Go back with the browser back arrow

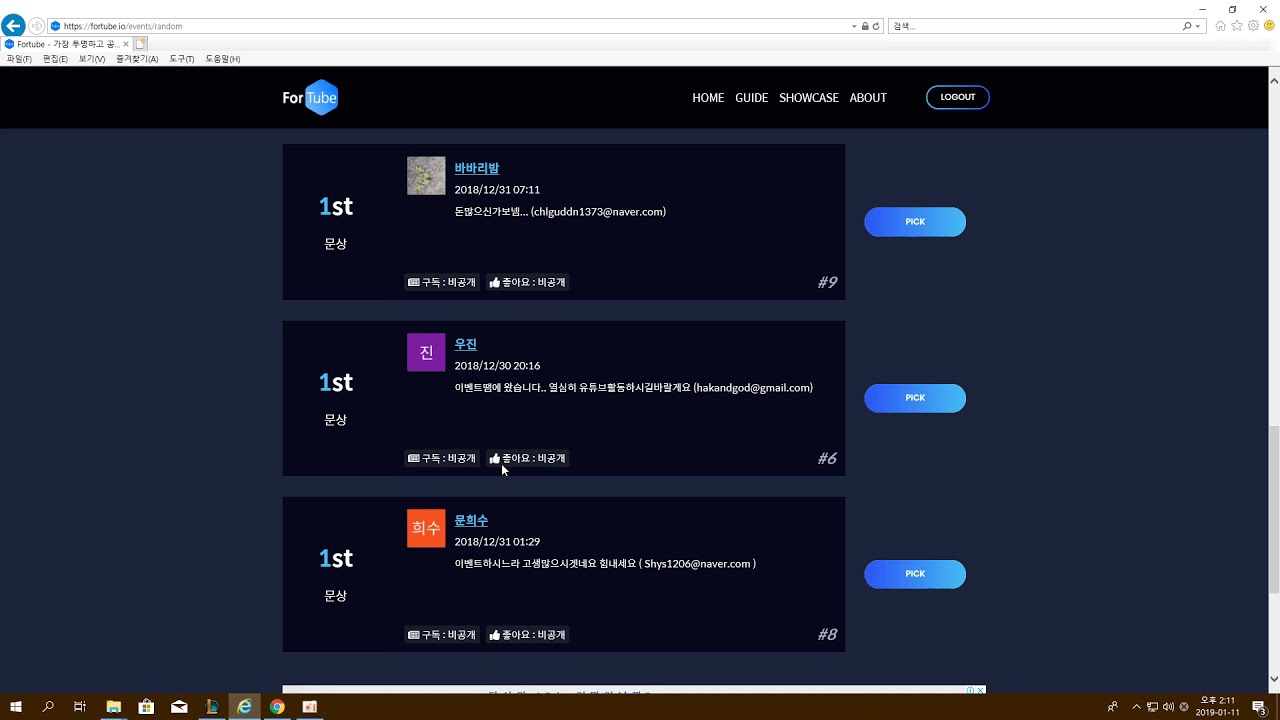point(13,26)
